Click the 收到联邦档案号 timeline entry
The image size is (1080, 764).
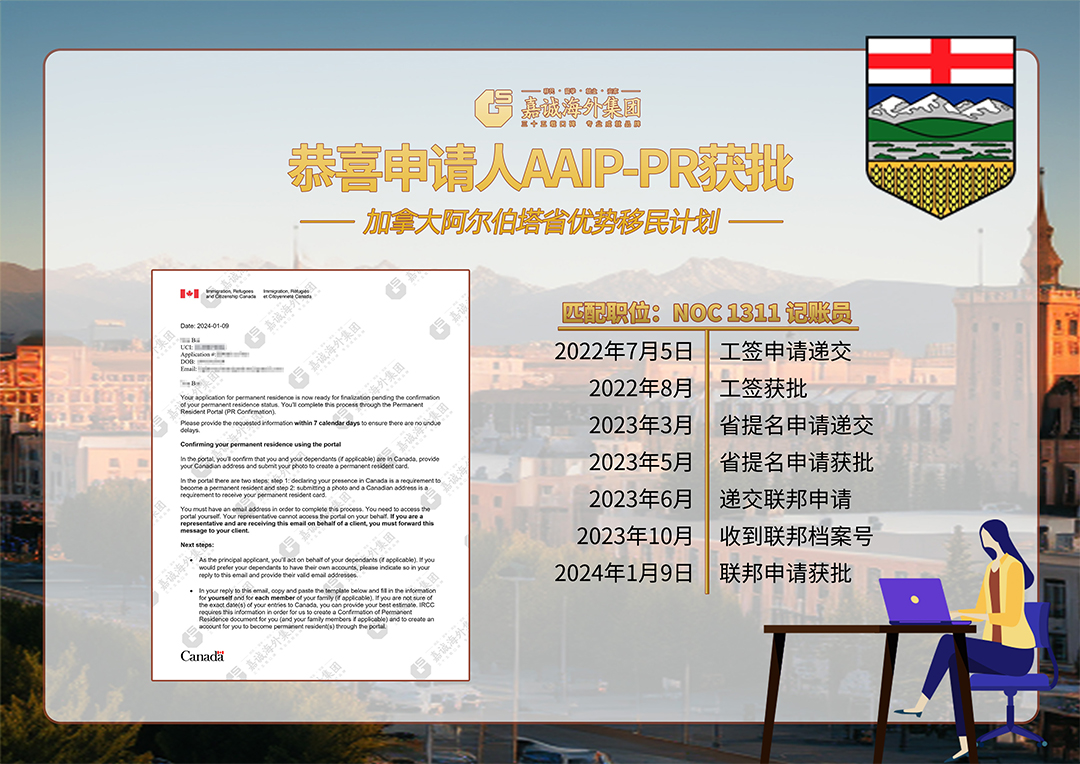point(796,536)
